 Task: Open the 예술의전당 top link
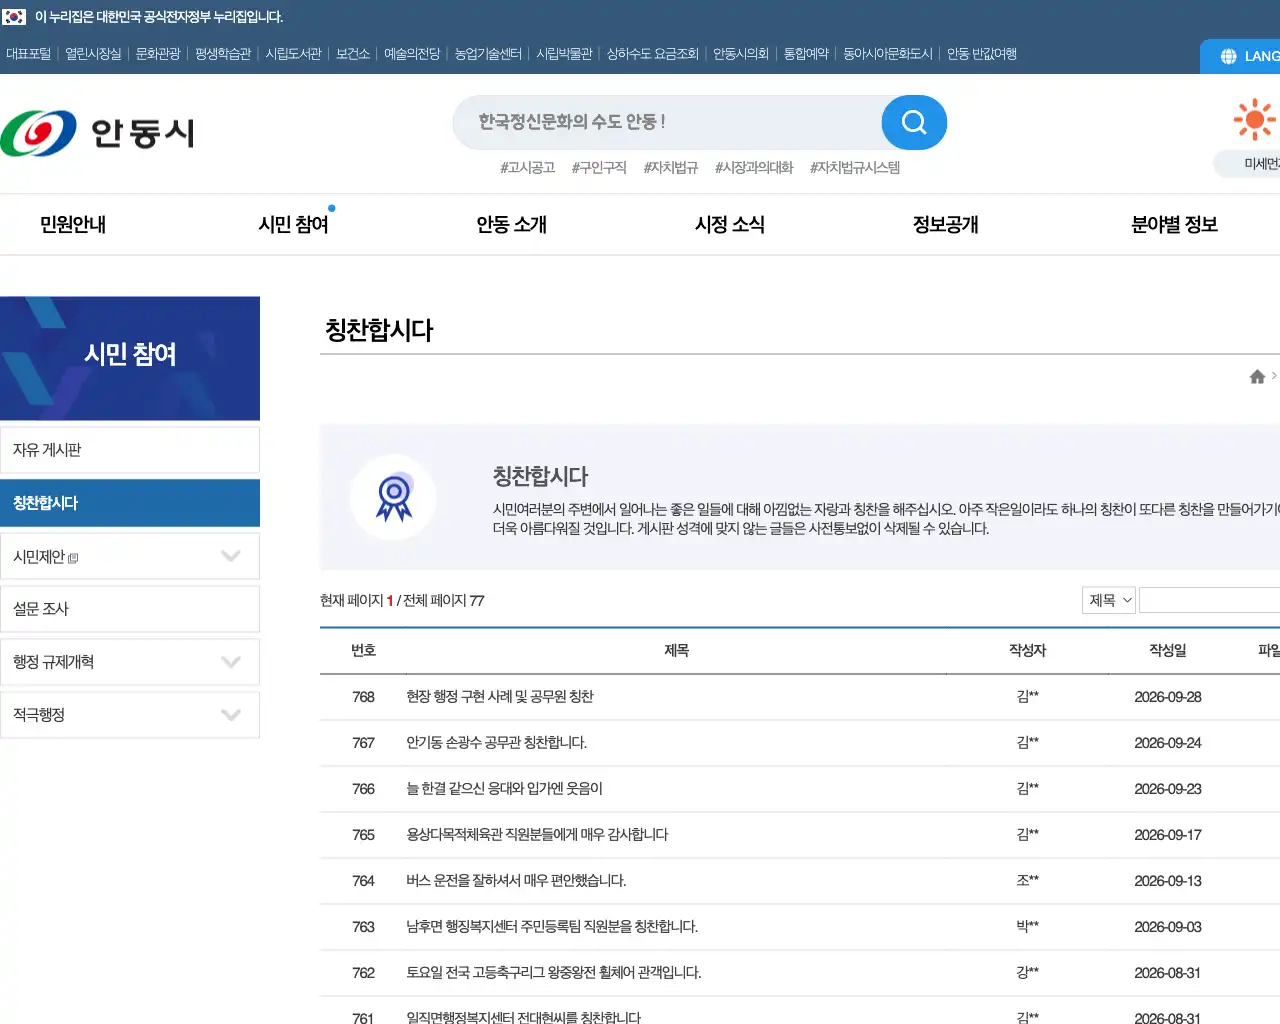[412, 54]
